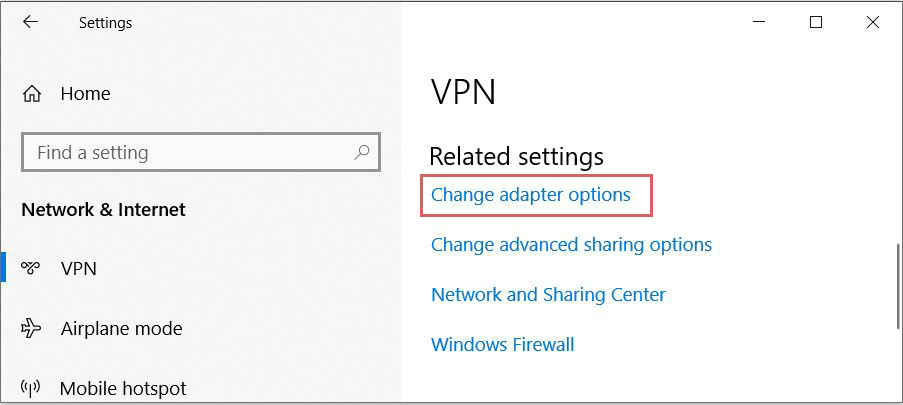Close the Settings window

(x=872, y=22)
